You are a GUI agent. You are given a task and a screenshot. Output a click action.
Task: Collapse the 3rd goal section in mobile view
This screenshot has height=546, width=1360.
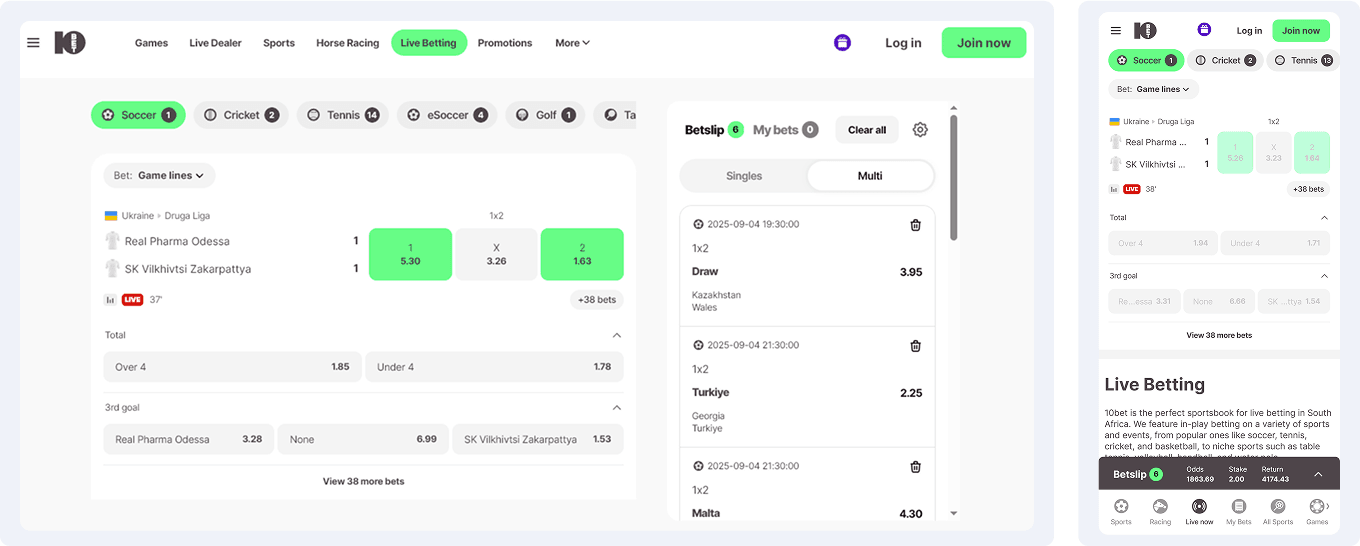click(1325, 276)
